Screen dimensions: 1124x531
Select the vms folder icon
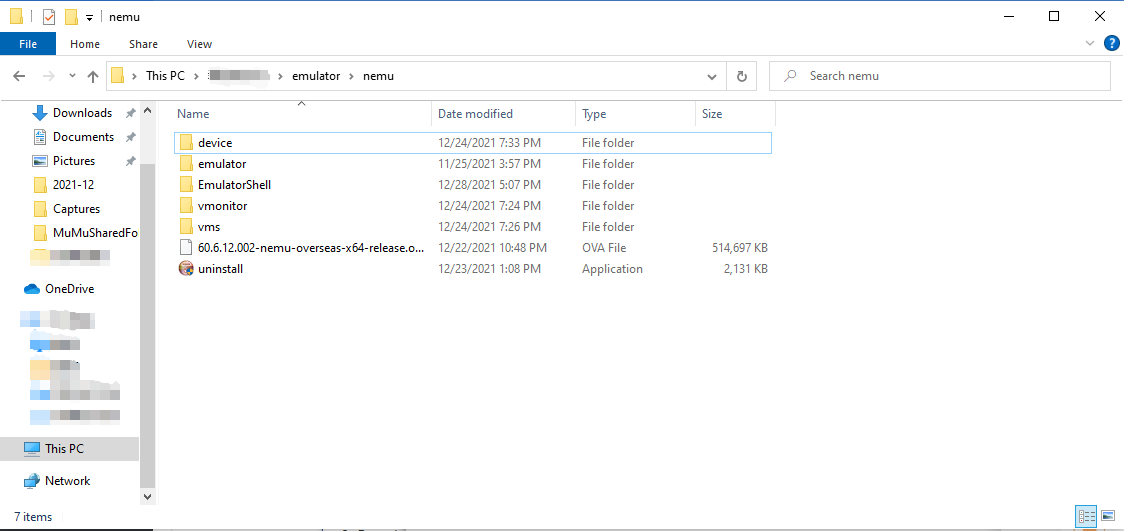pos(186,226)
